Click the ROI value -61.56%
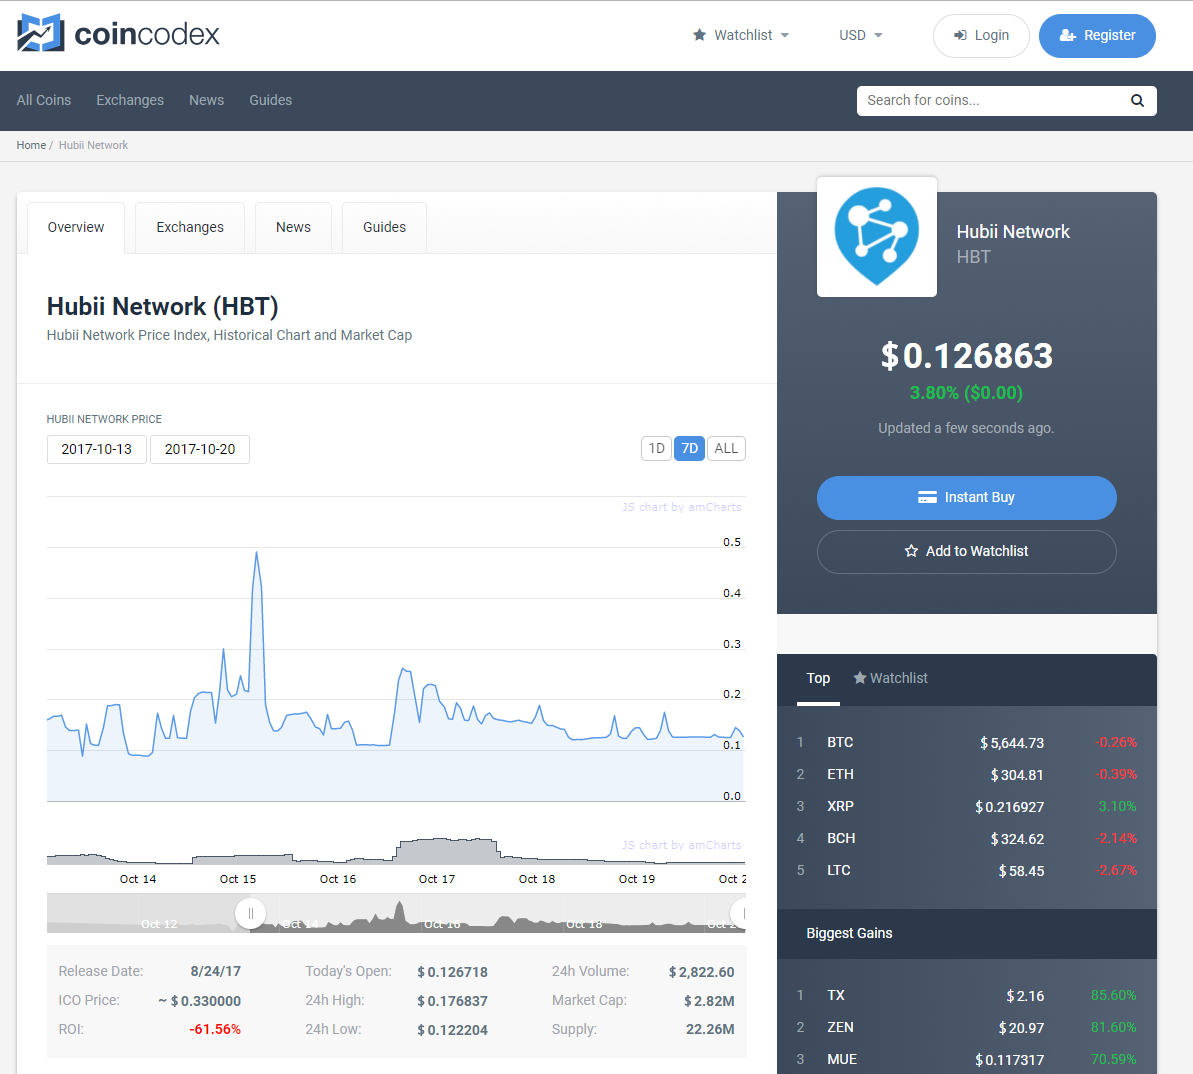The width and height of the screenshot is (1193, 1074). (215, 1029)
